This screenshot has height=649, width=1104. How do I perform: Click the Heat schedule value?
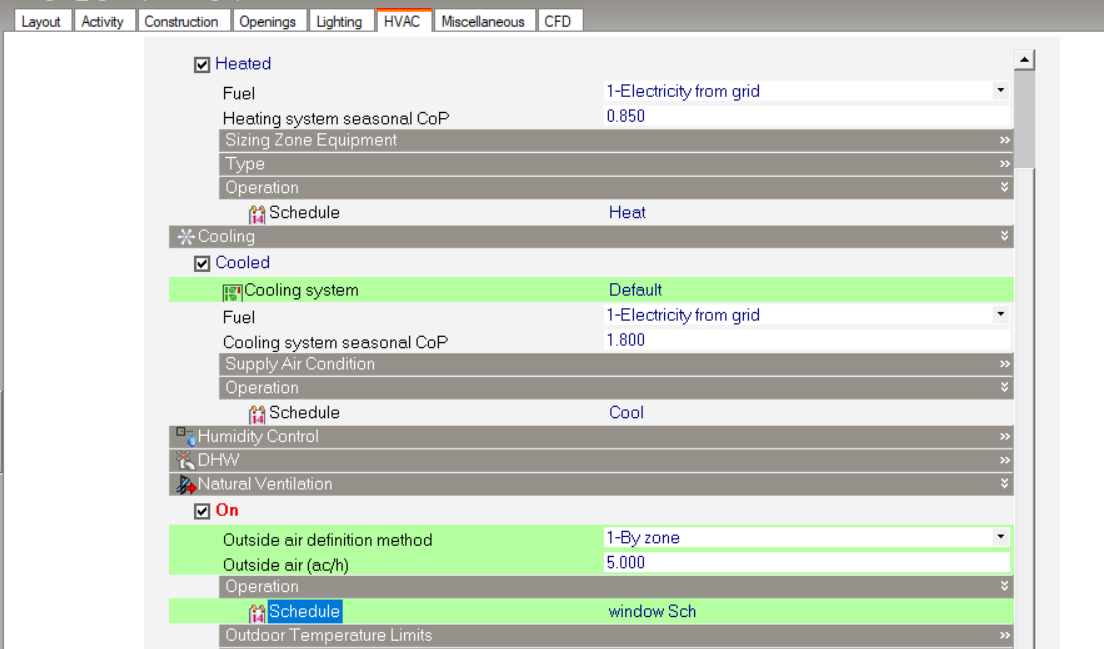tap(627, 213)
